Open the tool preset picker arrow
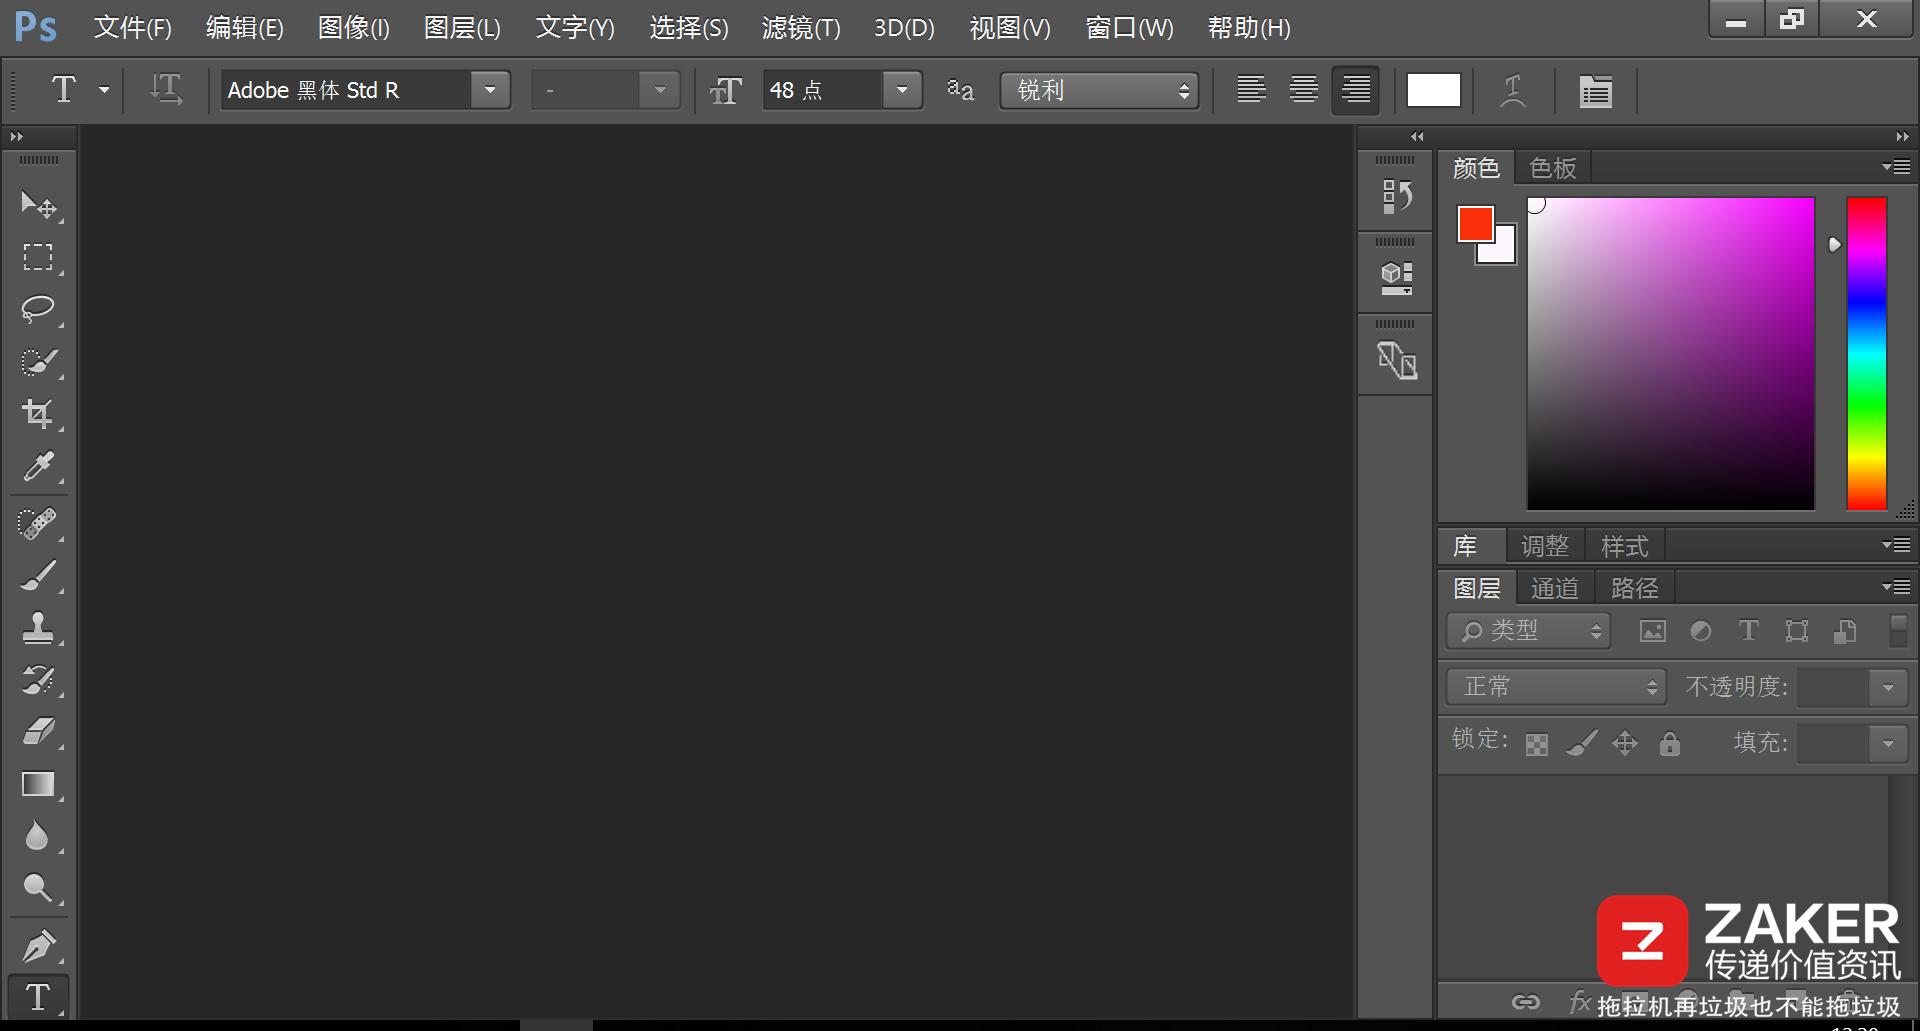 [x=104, y=90]
